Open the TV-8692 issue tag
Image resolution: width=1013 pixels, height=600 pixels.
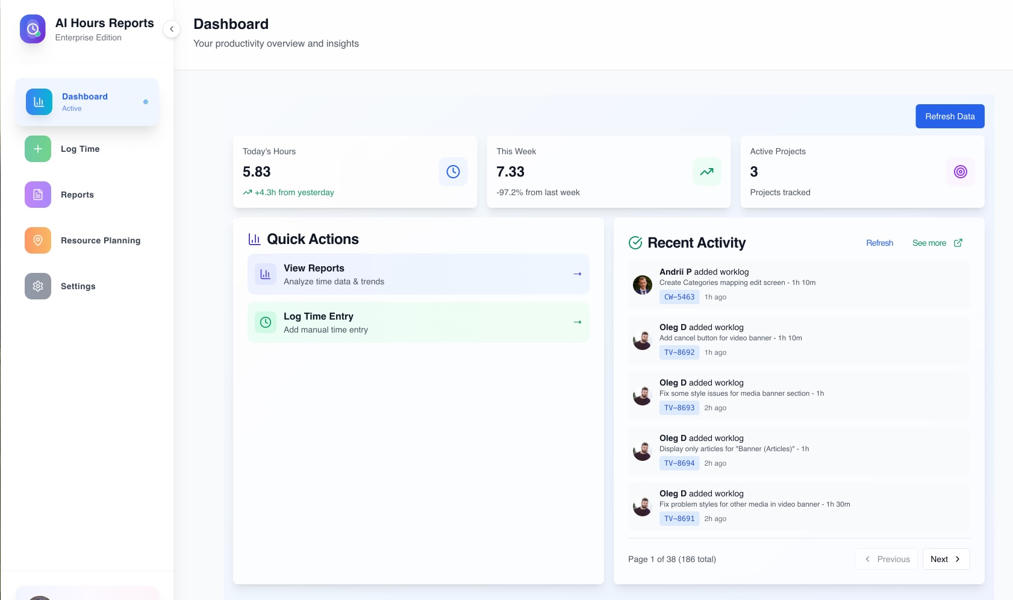(679, 353)
